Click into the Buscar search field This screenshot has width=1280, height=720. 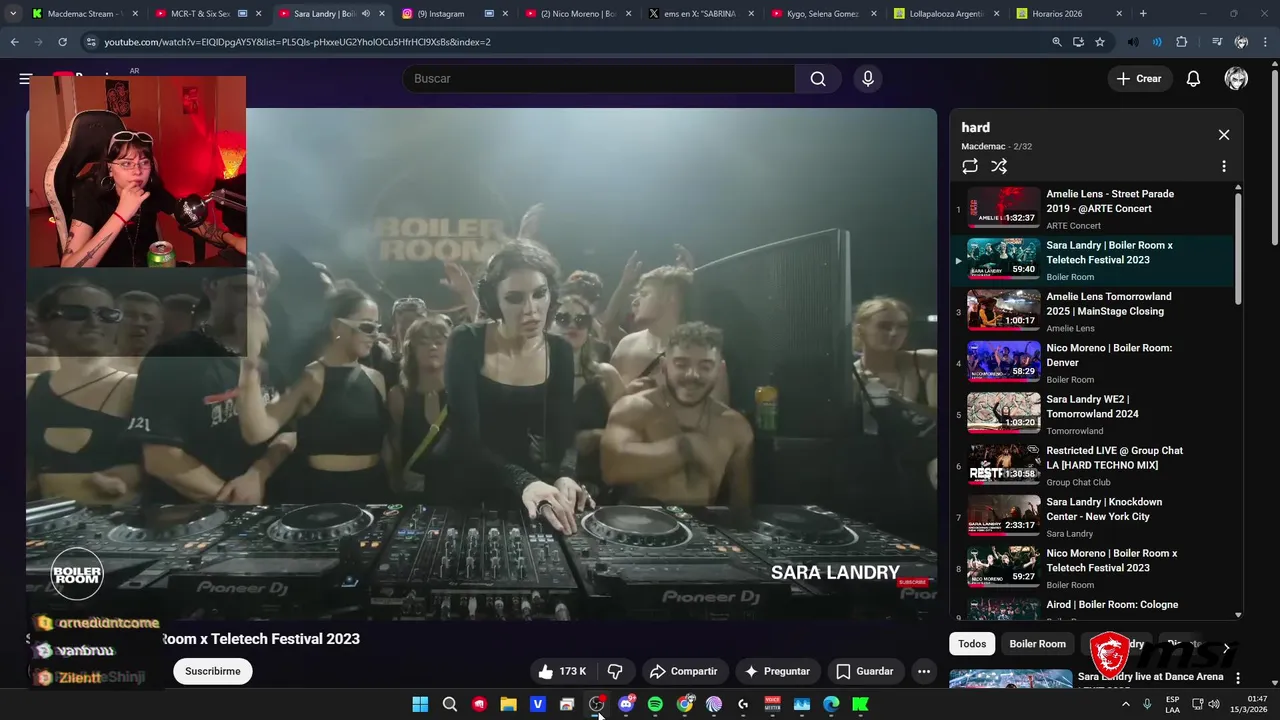(599, 79)
